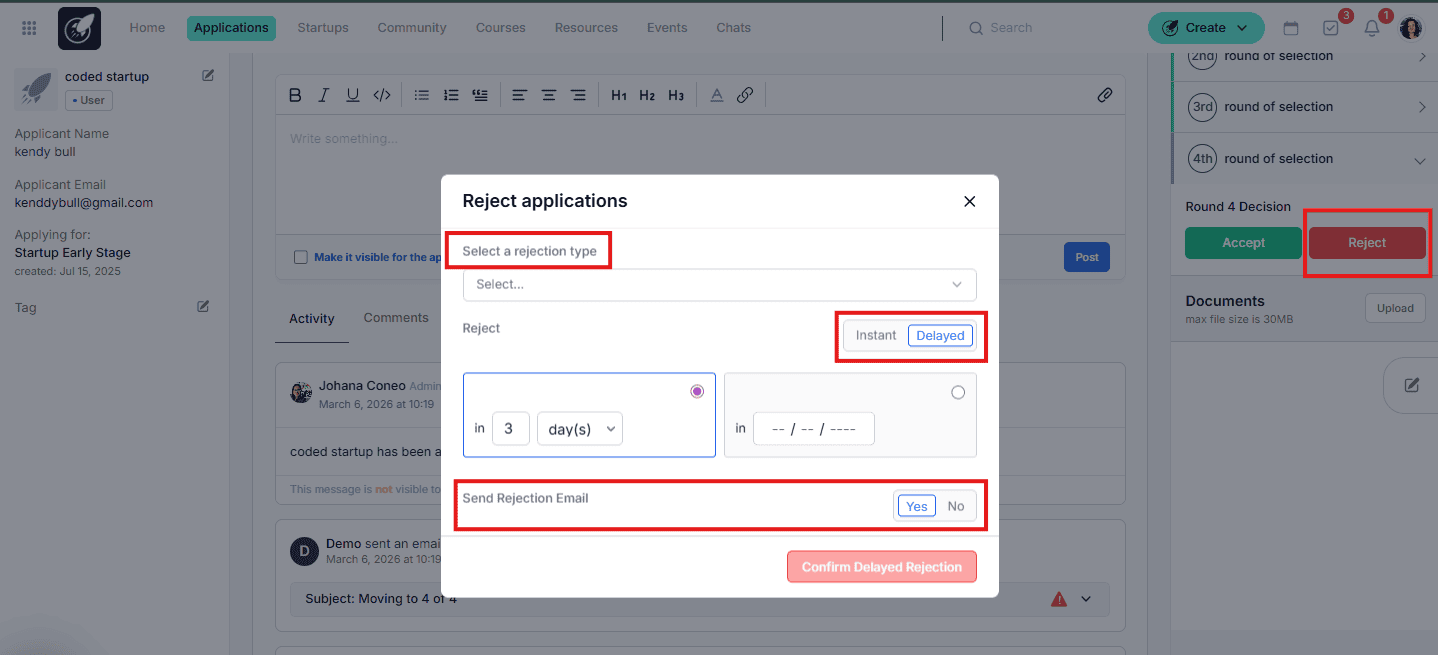
Task: Open the Startups menu item
Action: [x=323, y=28]
